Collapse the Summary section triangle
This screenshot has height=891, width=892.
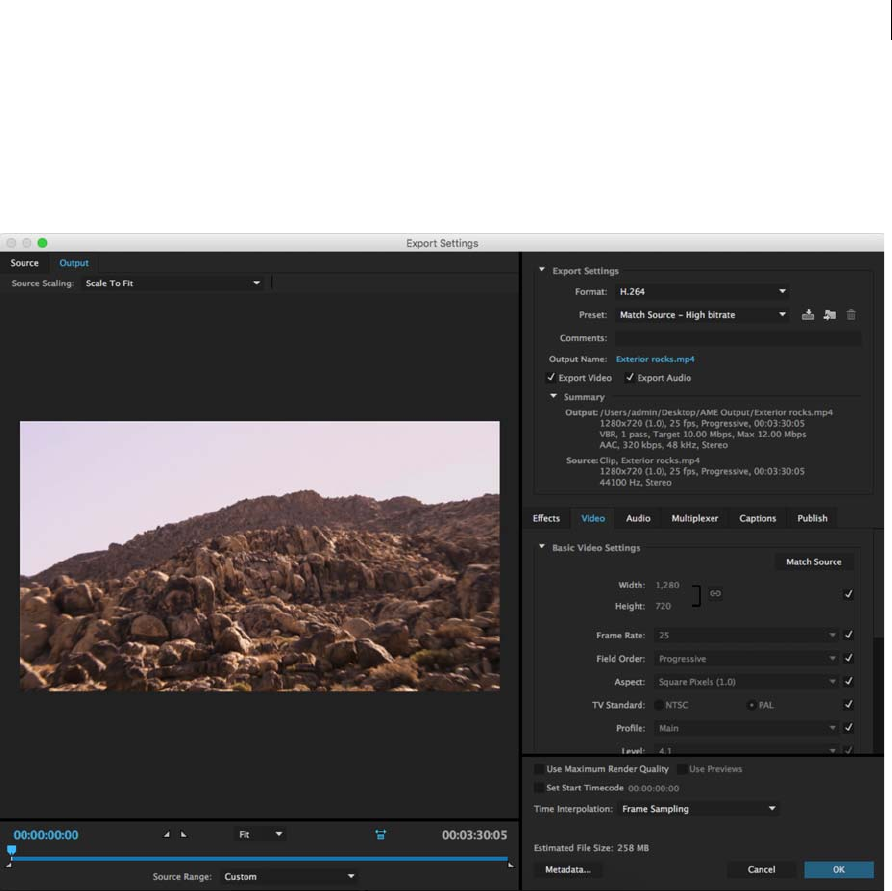[x=554, y=397]
